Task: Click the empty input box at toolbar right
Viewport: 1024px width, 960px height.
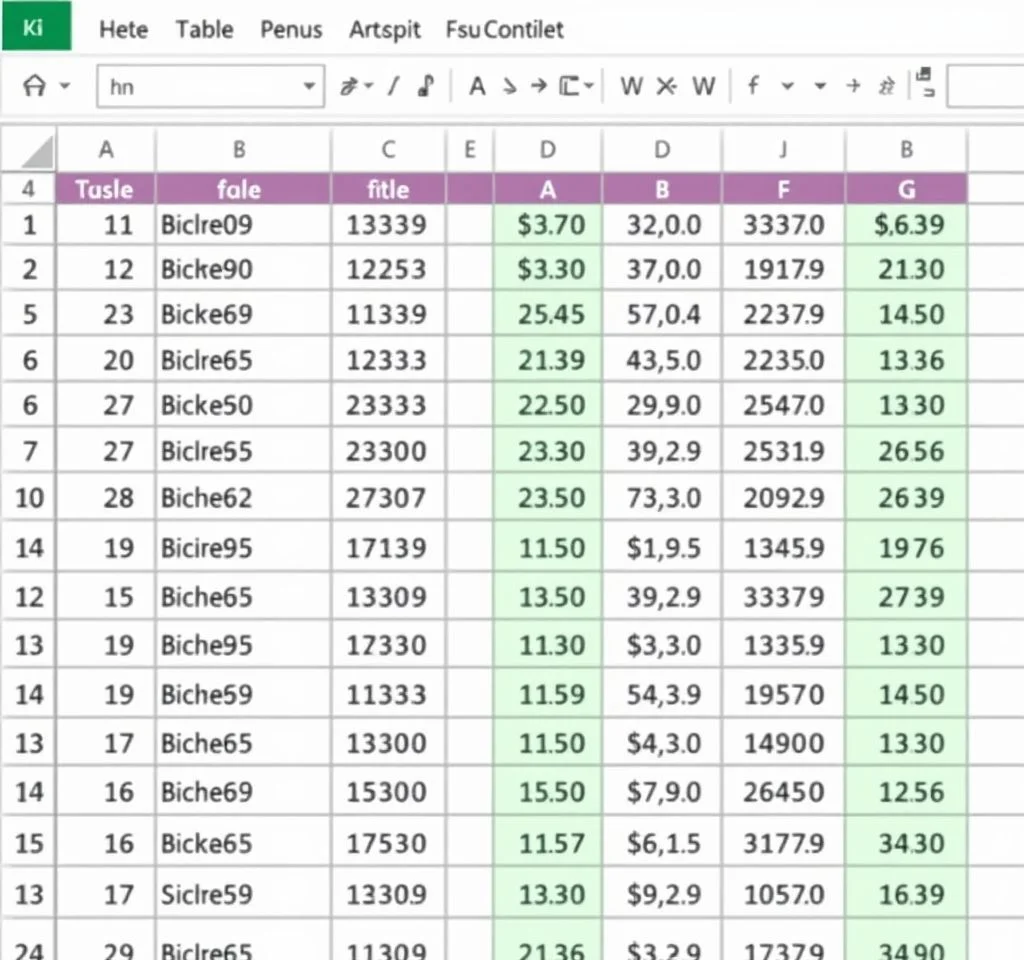Action: 984,87
